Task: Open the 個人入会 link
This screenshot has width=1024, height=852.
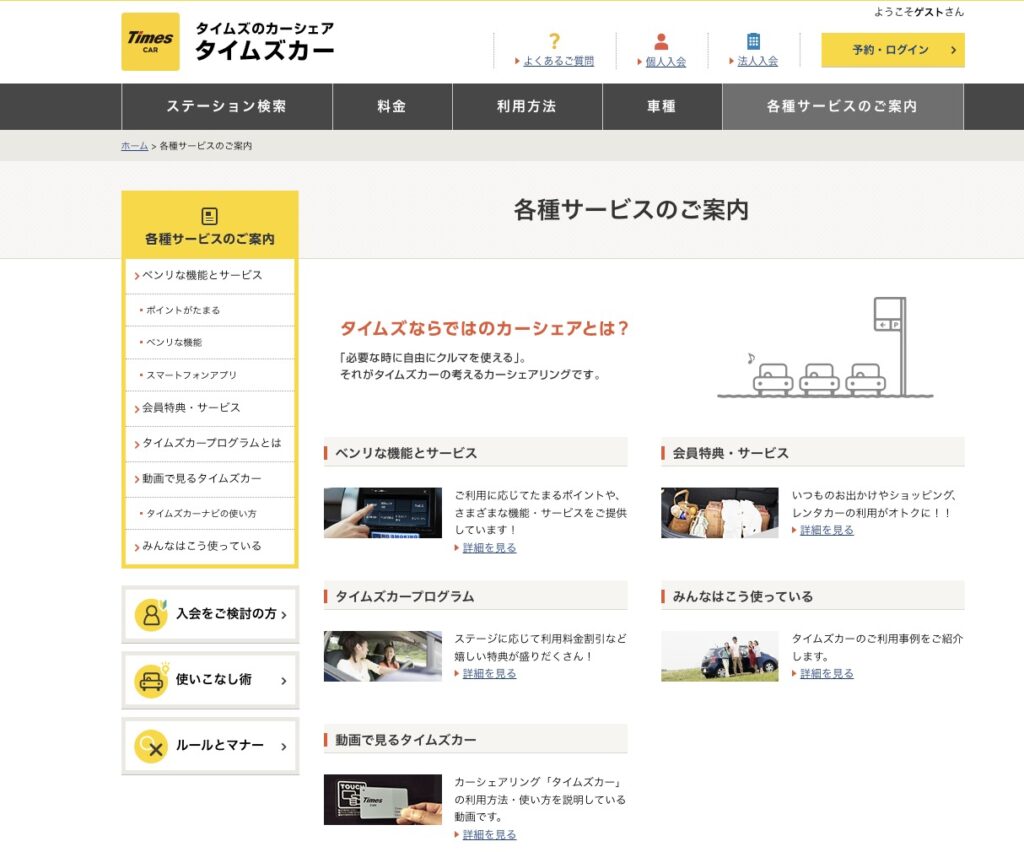Action: pyautogui.click(x=665, y=61)
